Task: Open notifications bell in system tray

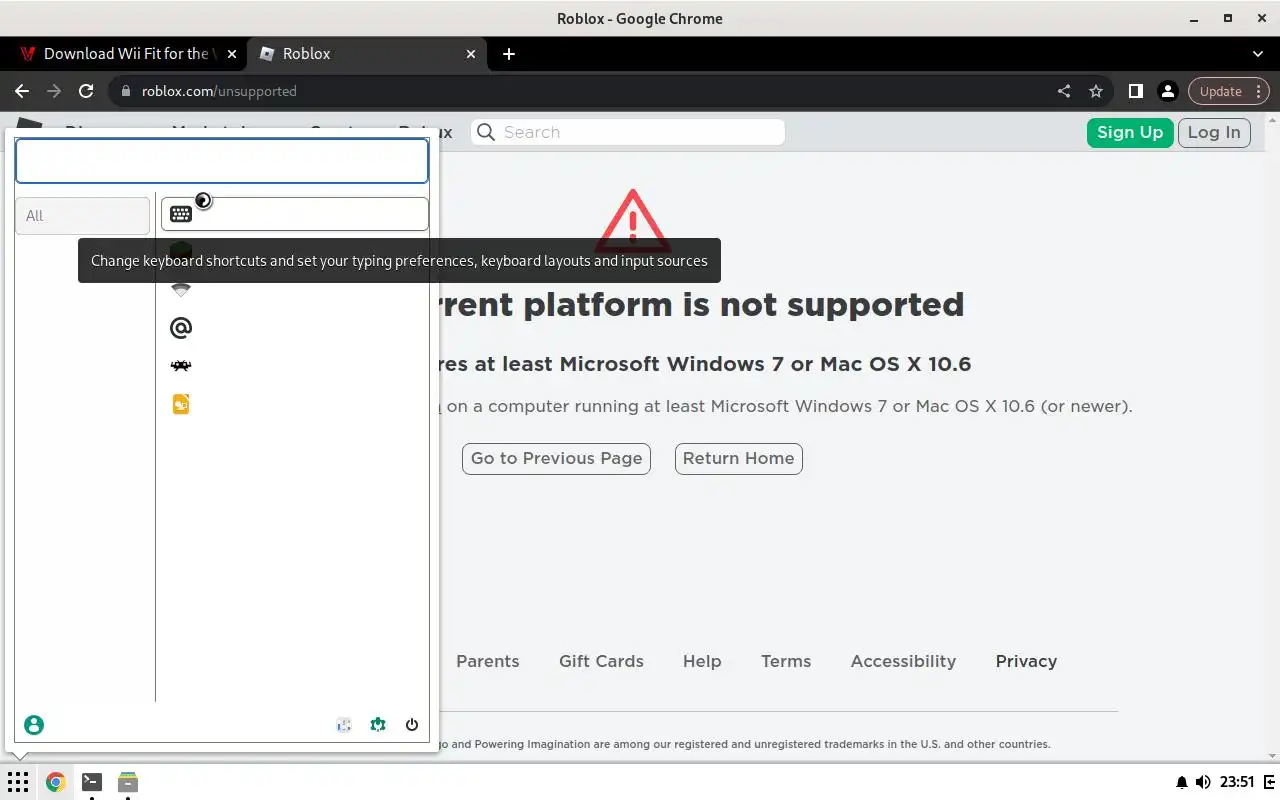Action: pyautogui.click(x=1182, y=782)
